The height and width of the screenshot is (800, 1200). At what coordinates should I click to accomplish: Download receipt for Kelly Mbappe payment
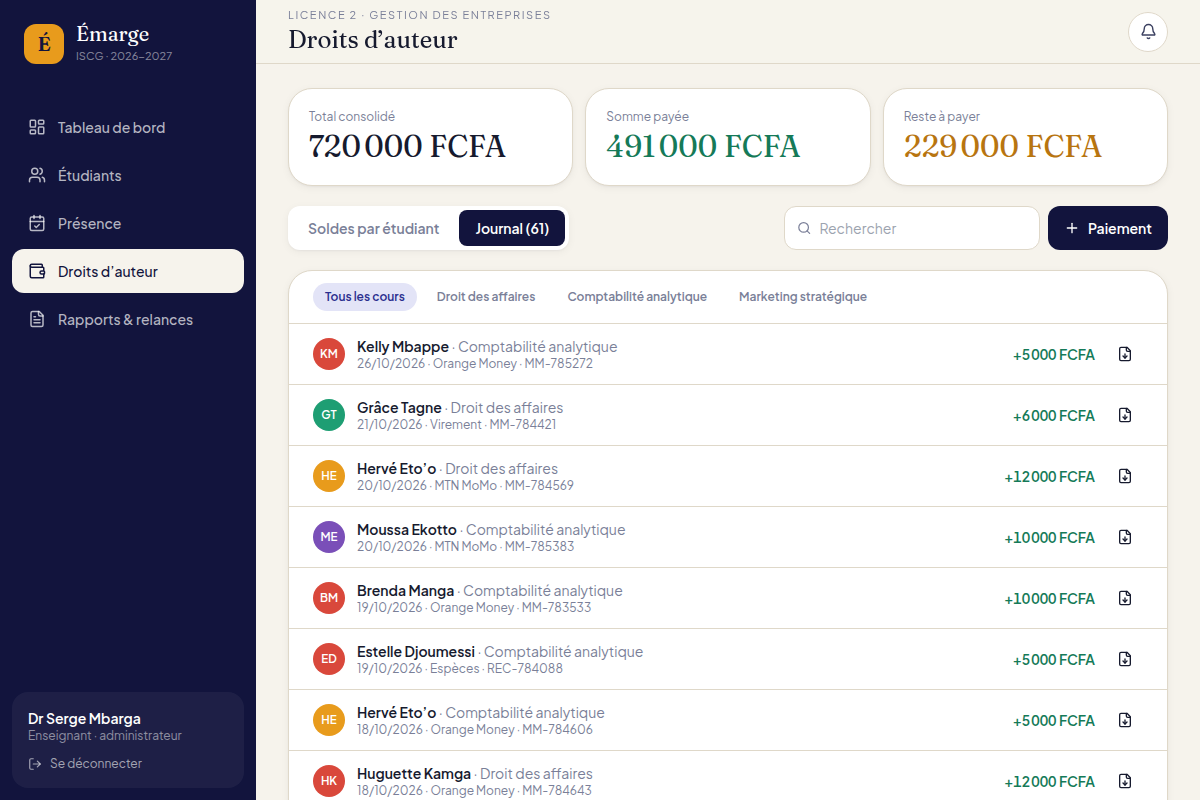pyautogui.click(x=1125, y=354)
